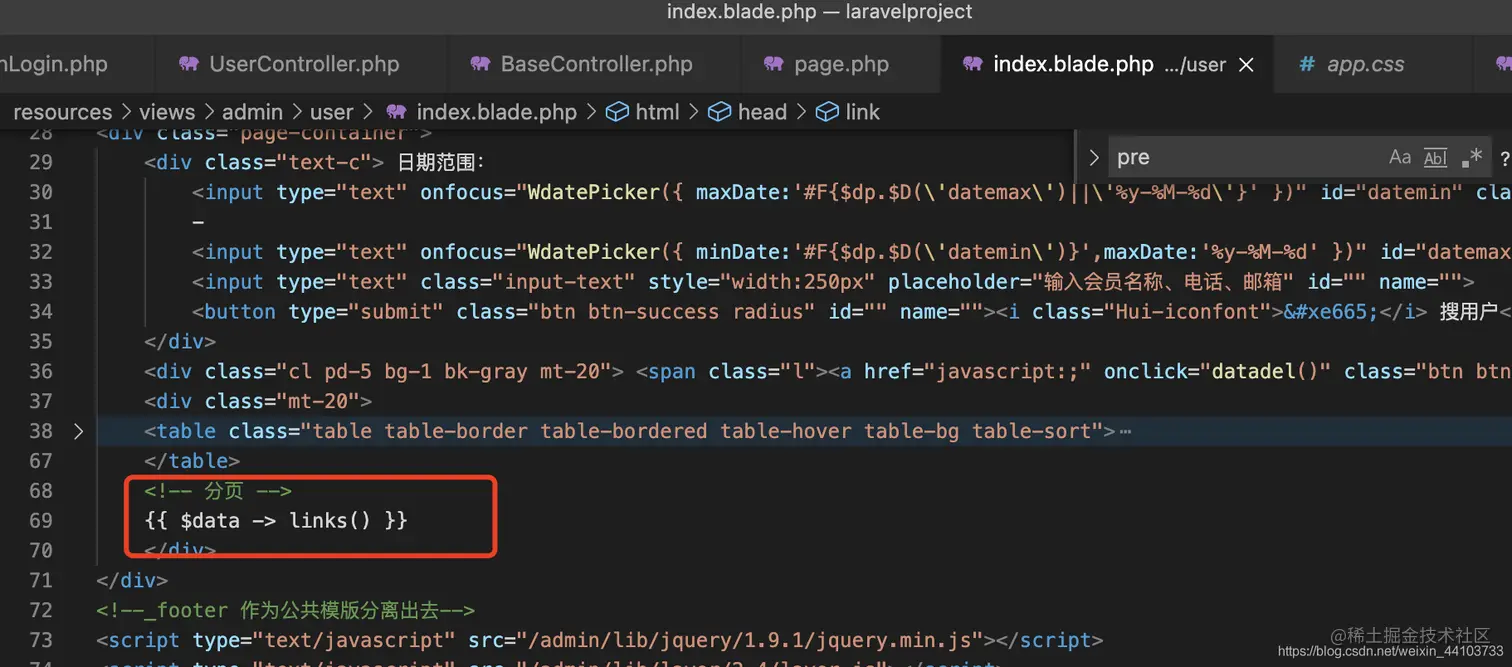1512x667 pixels.
Task: Open the user breadcrumb segment
Action: coord(331,112)
